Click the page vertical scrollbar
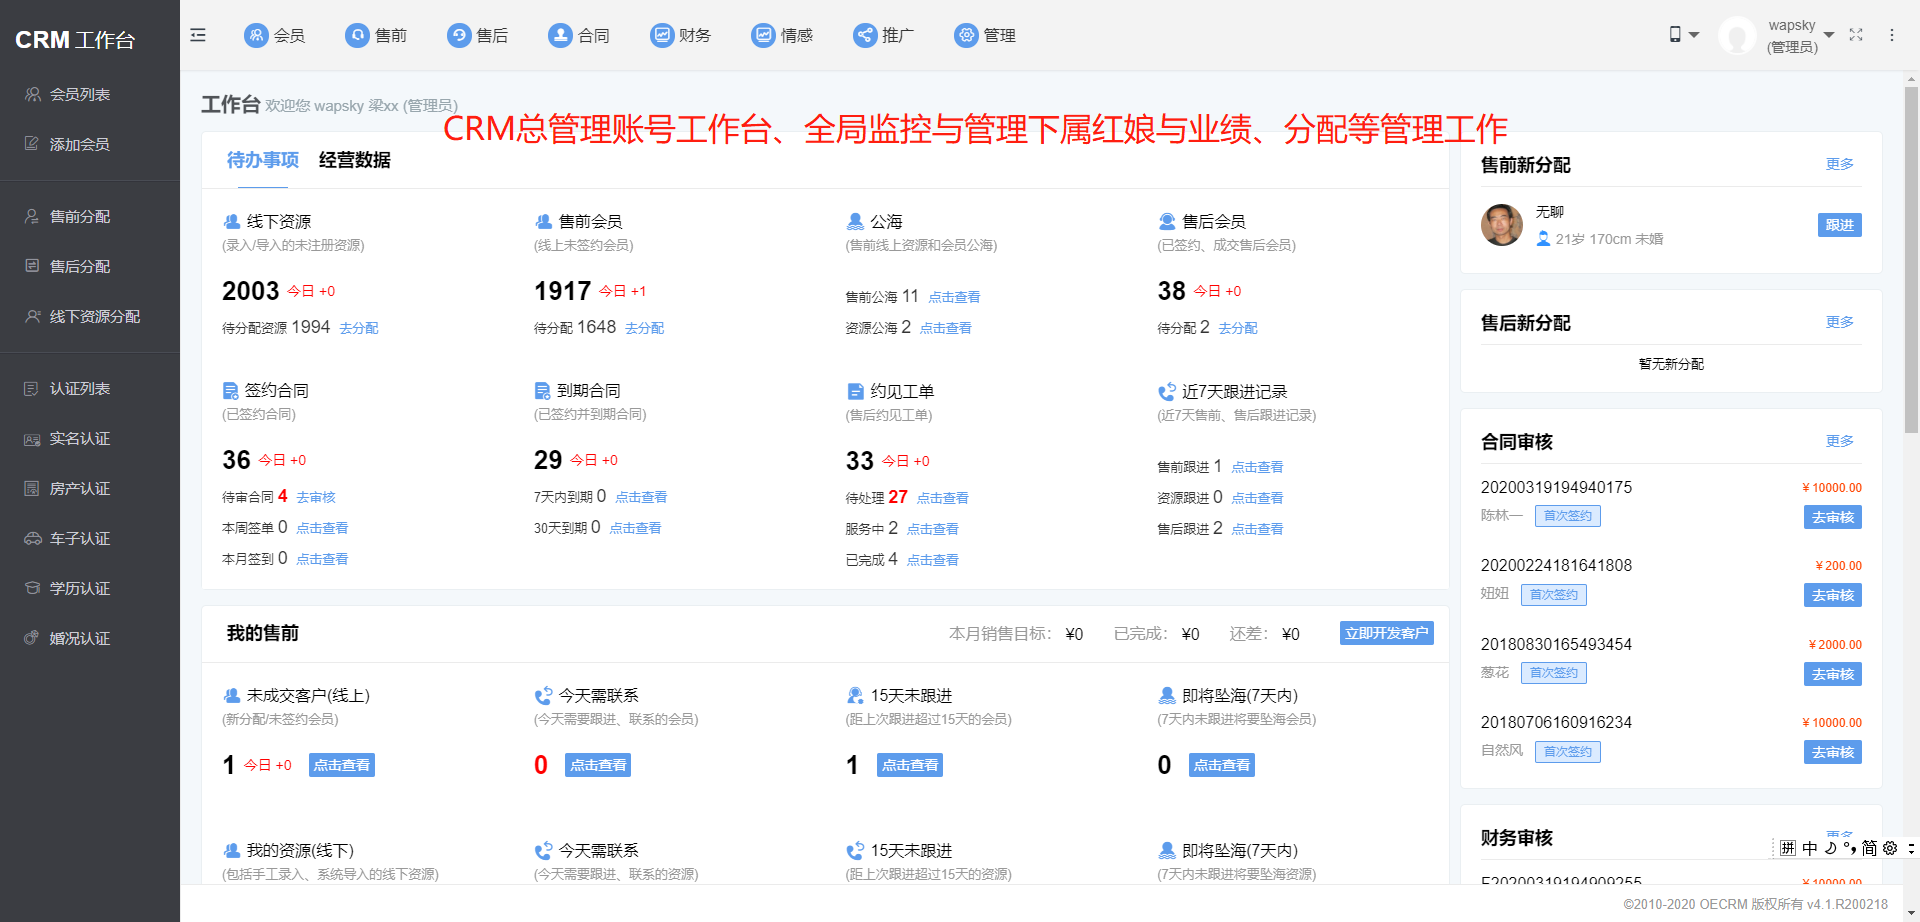The image size is (1920, 922). pos(1911,260)
